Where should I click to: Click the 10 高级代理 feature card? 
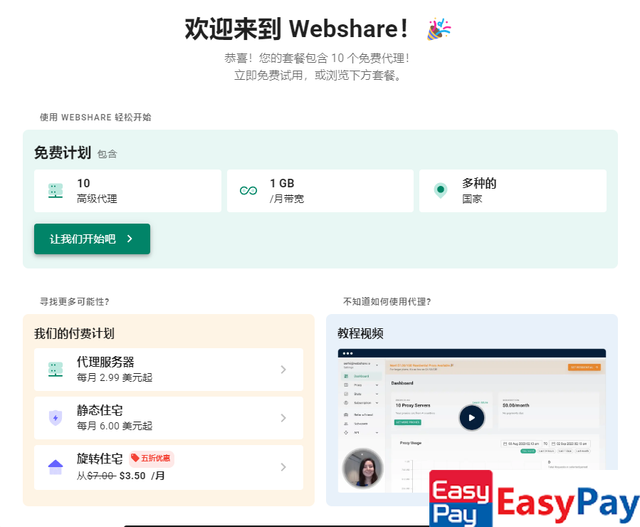(x=128, y=191)
